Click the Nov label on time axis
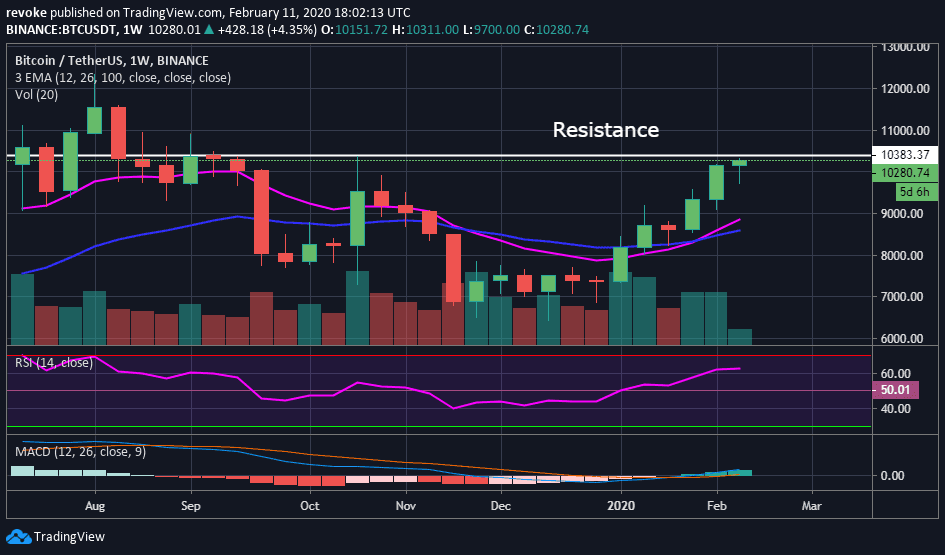This screenshot has width=945, height=555. 406,507
